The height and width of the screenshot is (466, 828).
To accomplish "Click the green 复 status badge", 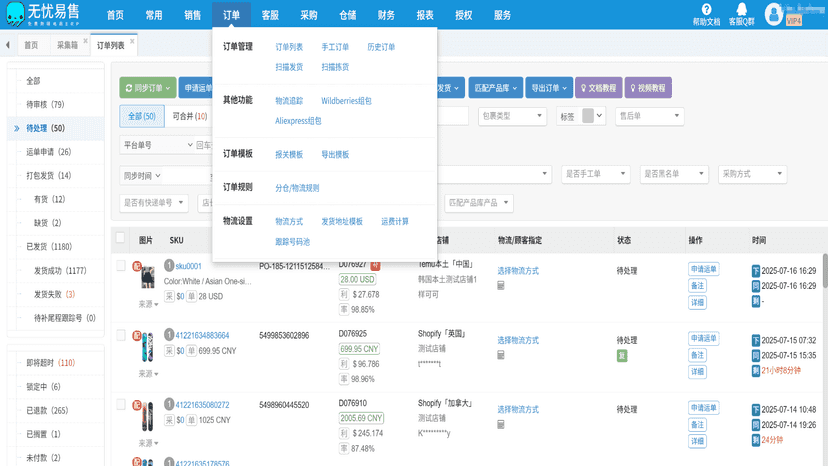I will click(622, 356).
